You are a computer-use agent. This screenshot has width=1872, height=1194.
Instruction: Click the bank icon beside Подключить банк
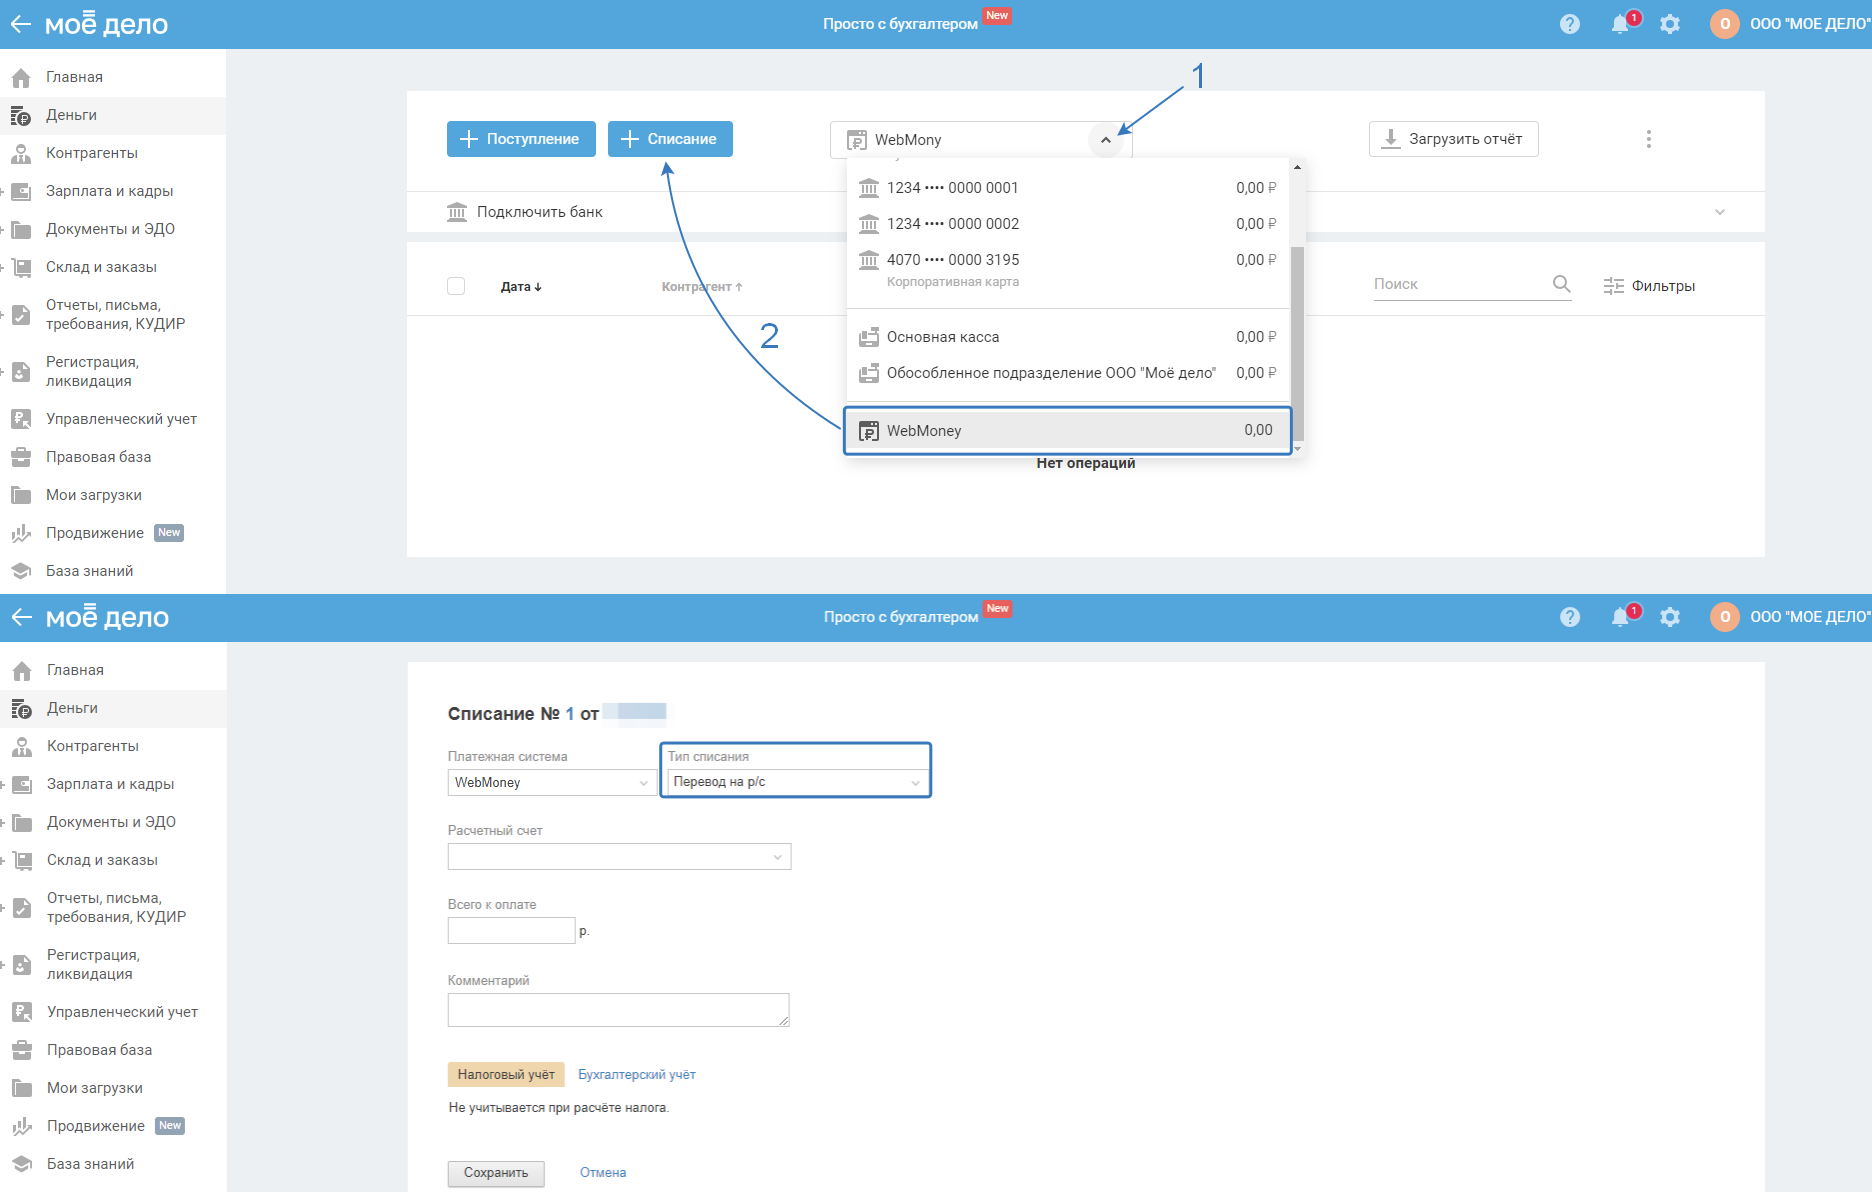pos(457,212)
